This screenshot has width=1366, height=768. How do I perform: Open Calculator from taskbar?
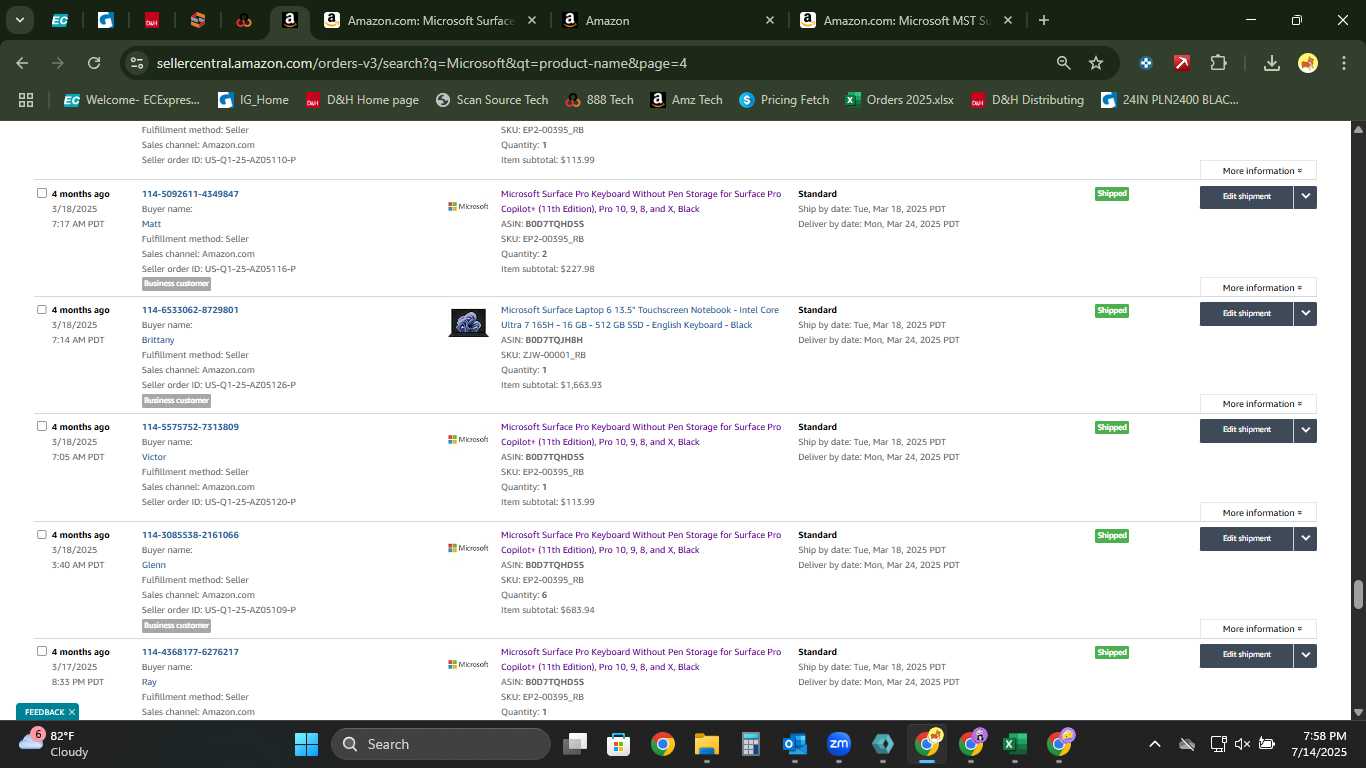[x=751, y=744]
